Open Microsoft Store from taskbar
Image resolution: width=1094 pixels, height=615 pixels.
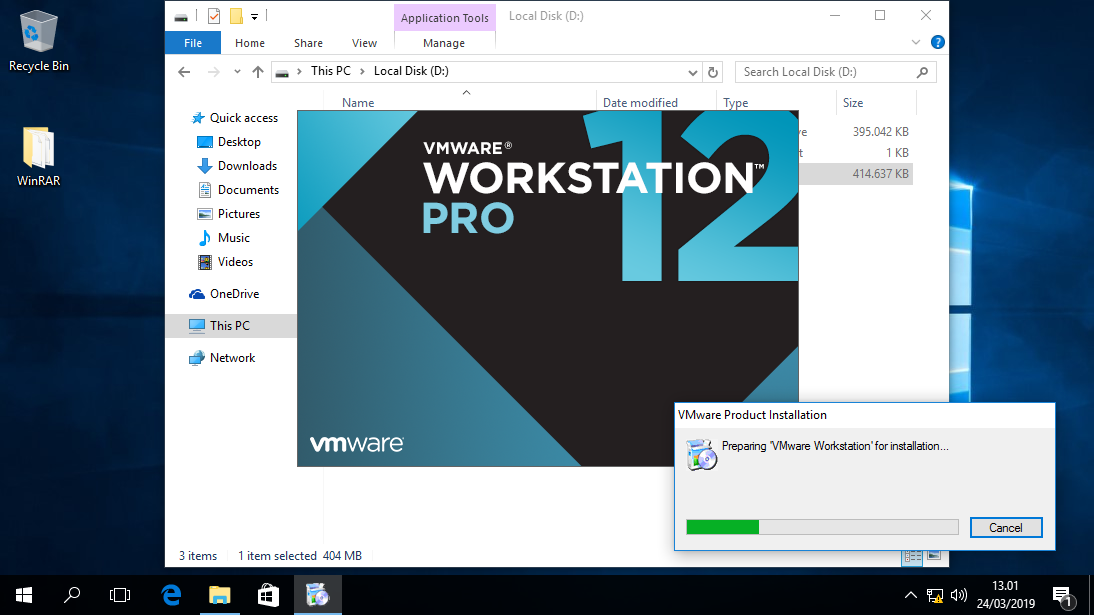click(269, 595)
